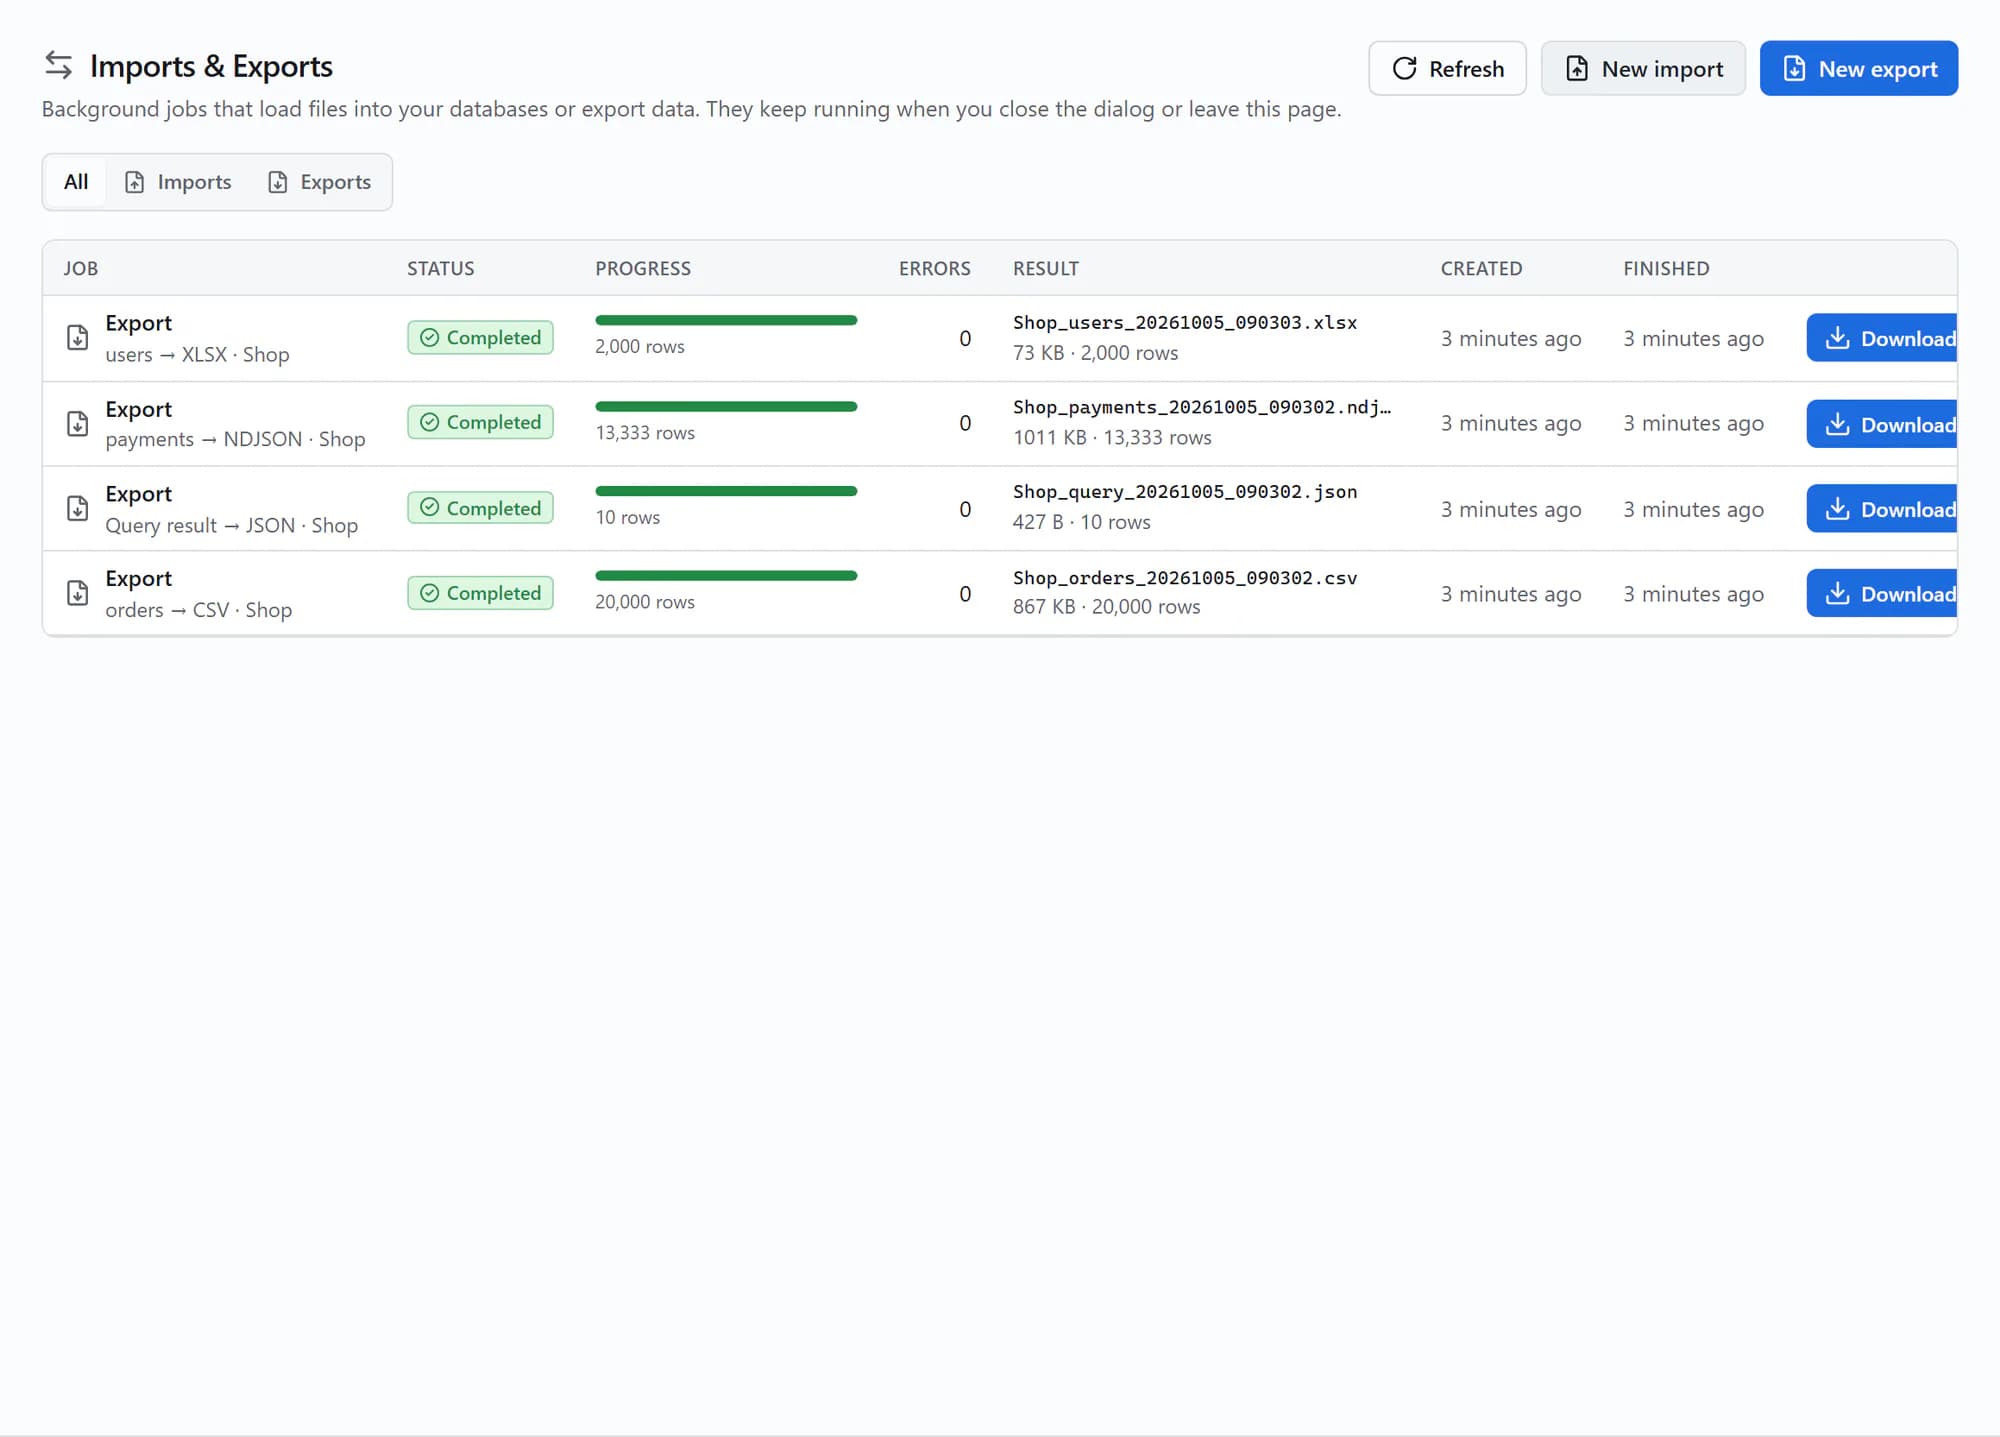Download the Shop_users xlsx export
This screenshot has width=2000, height=1437.
(1881, 338)
